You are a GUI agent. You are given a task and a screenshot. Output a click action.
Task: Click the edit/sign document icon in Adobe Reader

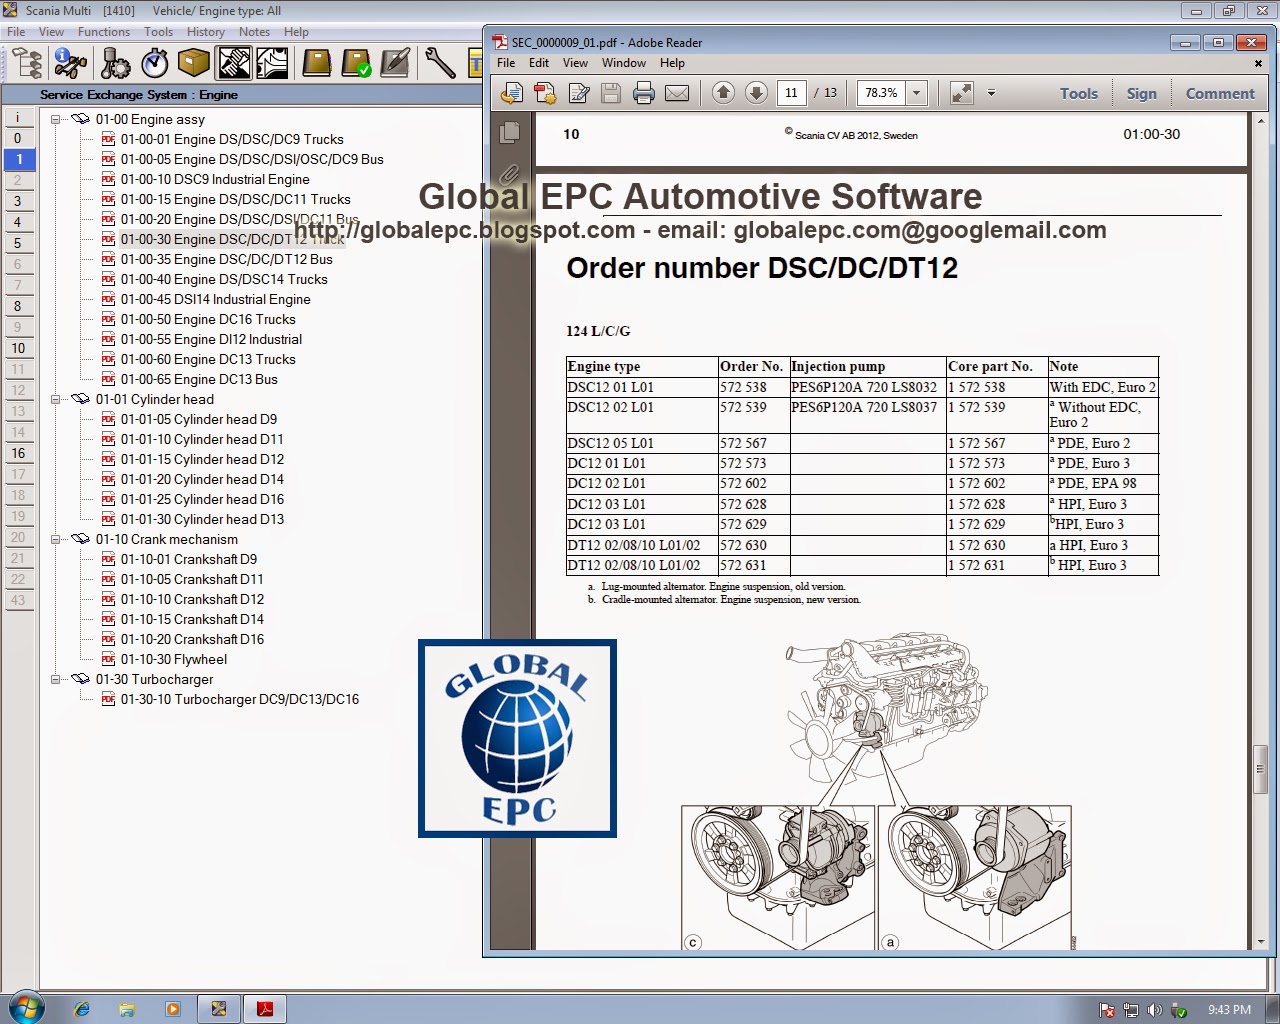tap(579, 93)
